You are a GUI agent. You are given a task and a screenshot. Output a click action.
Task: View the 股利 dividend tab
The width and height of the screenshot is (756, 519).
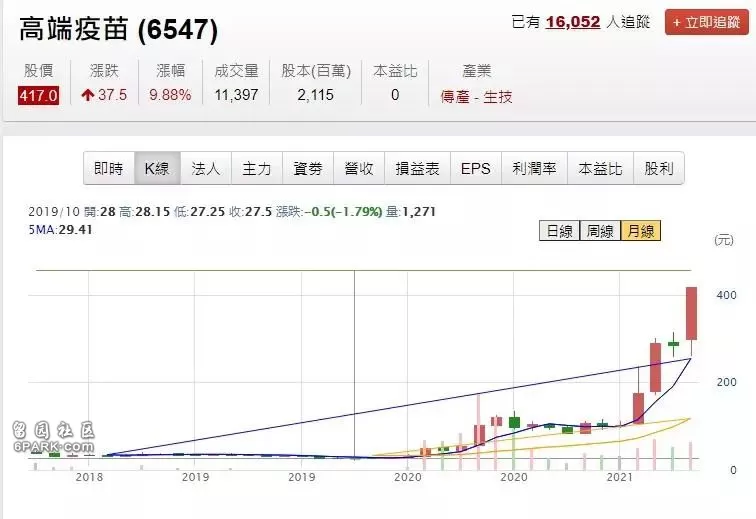(659, 168)
